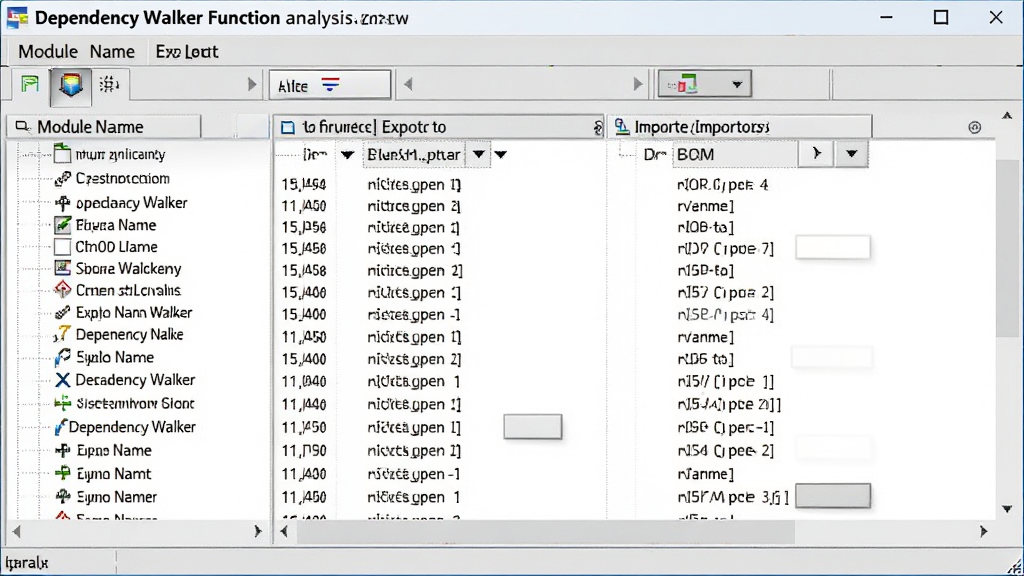Click the round icon right of Importe header
This screenshot has width=1024, height=576.
(x=974, y=127)
